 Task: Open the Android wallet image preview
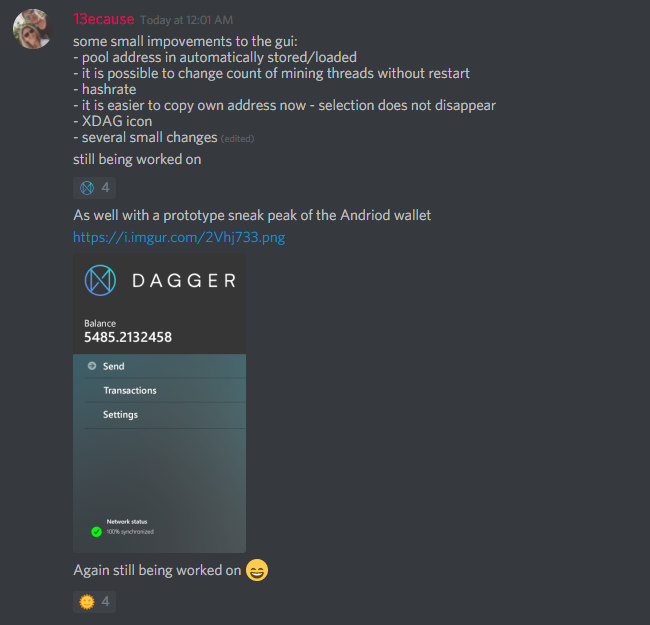[159, 403]
